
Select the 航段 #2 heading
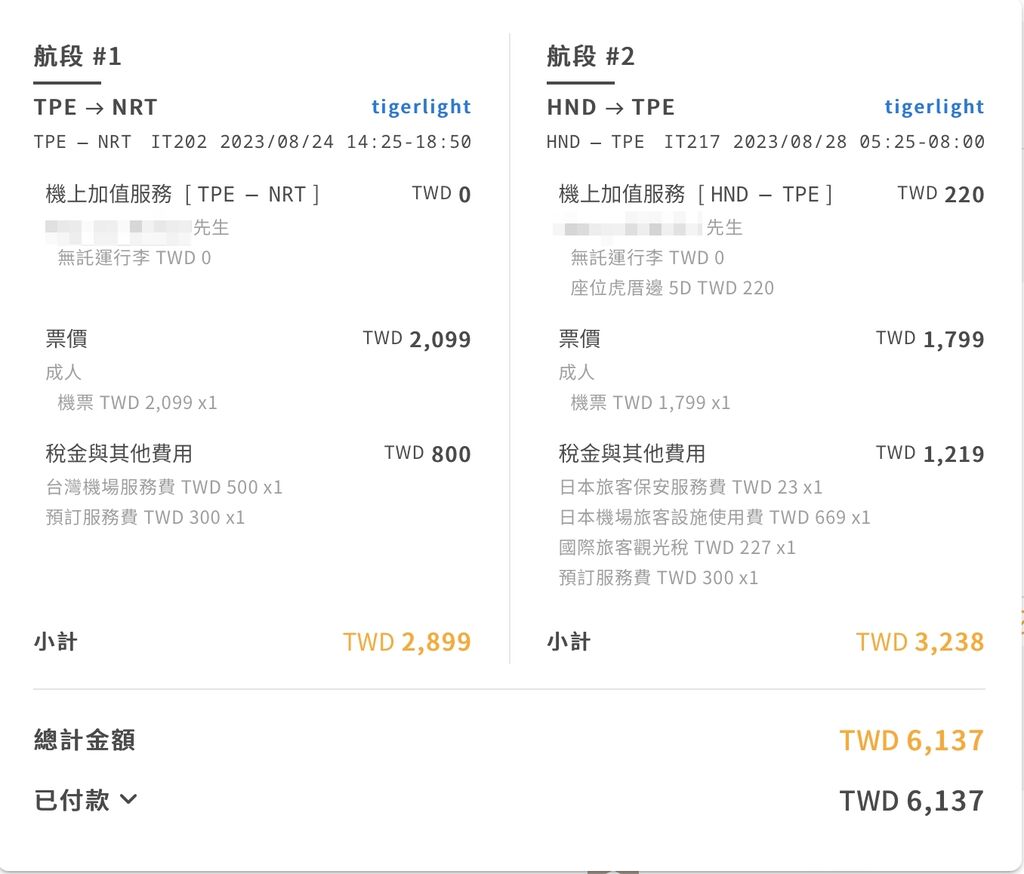click(x=590, y=56)
